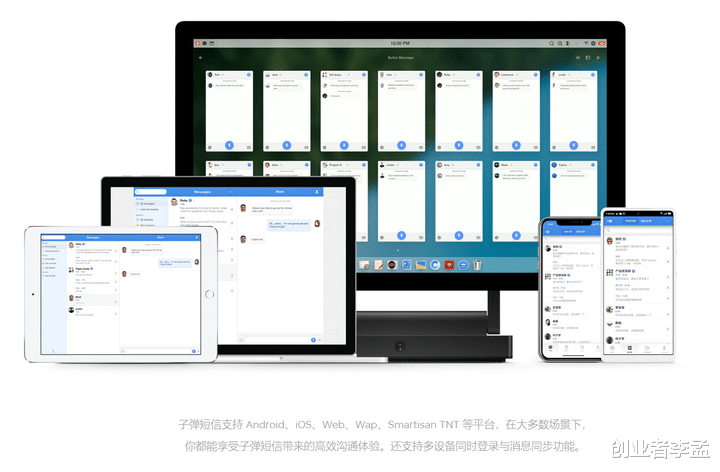This screenshot has width=720, height=472.
Task: Tap the microphone button in Linda's chat card
Action: tap(574, 146)
